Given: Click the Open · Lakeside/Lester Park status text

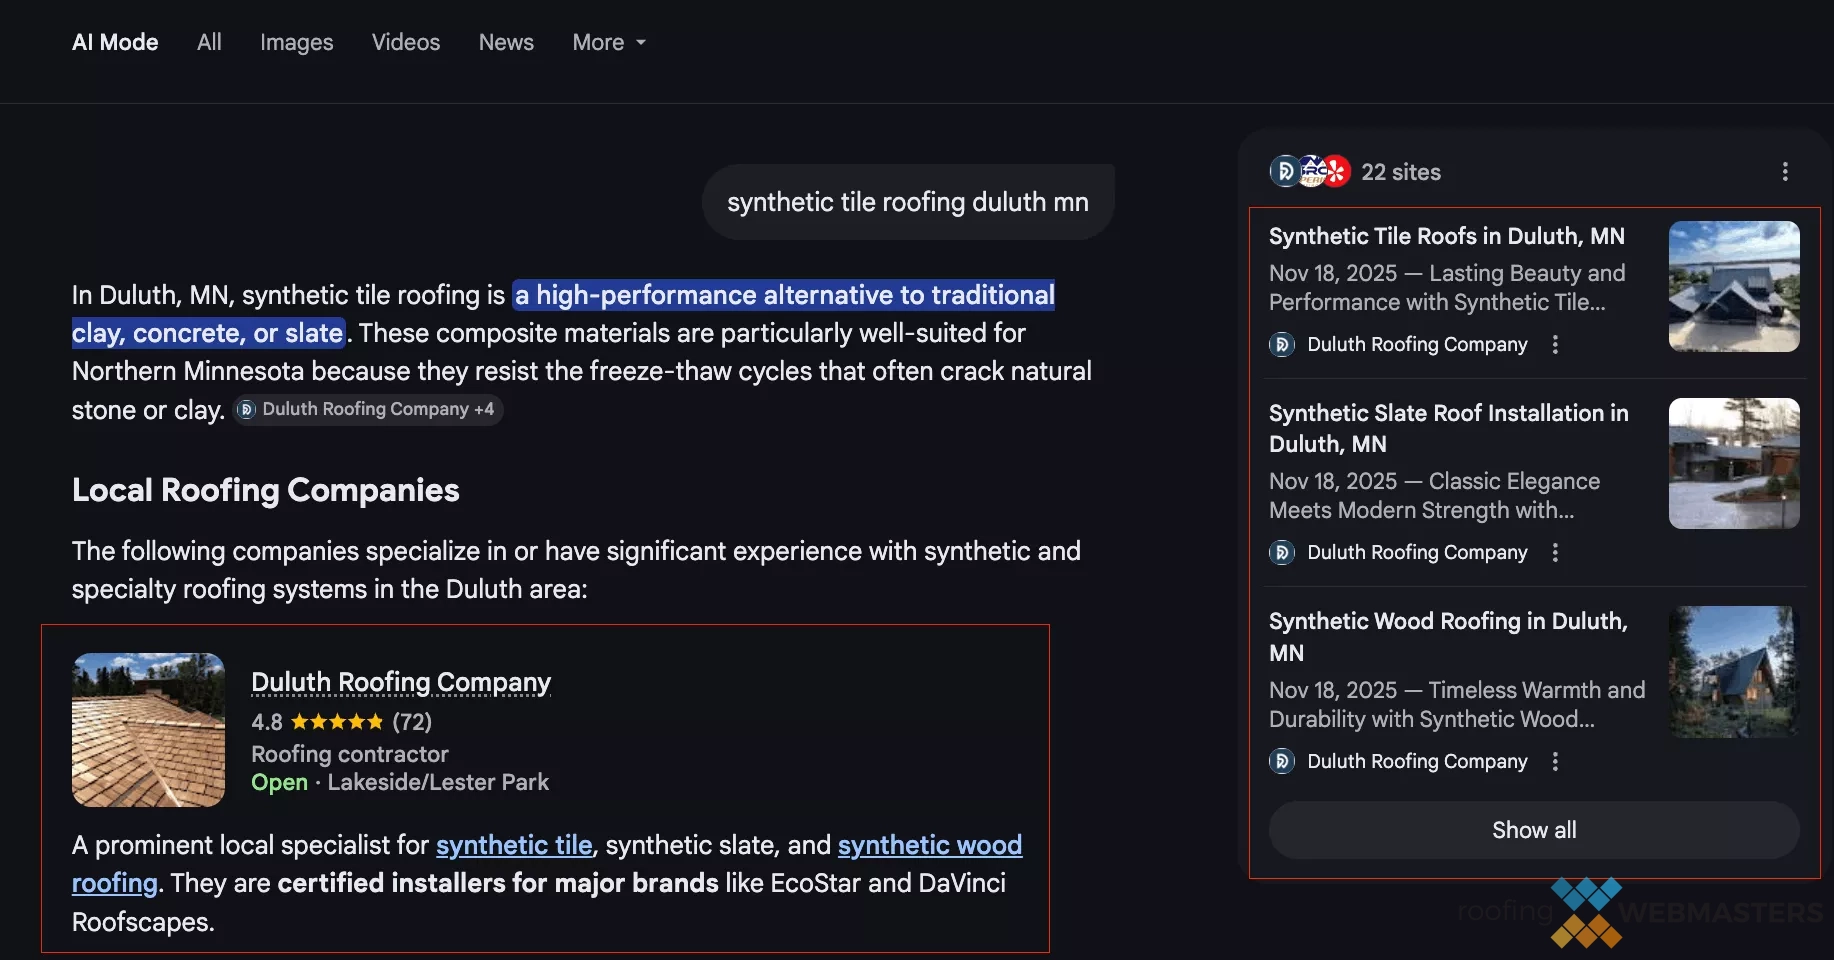Looking at the screenshot, I should tap(400, 782).
